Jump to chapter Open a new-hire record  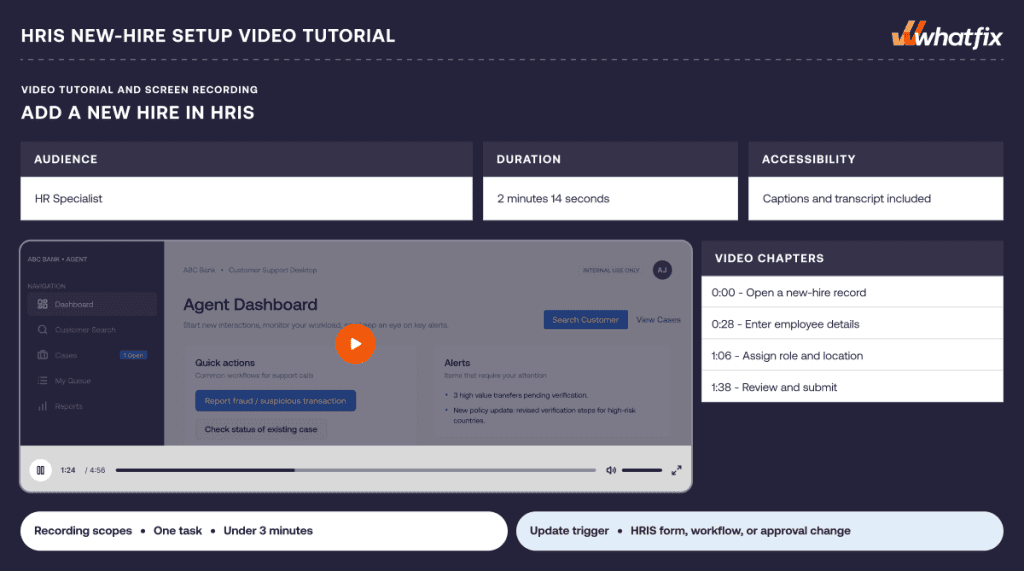[x=852, y=293]
